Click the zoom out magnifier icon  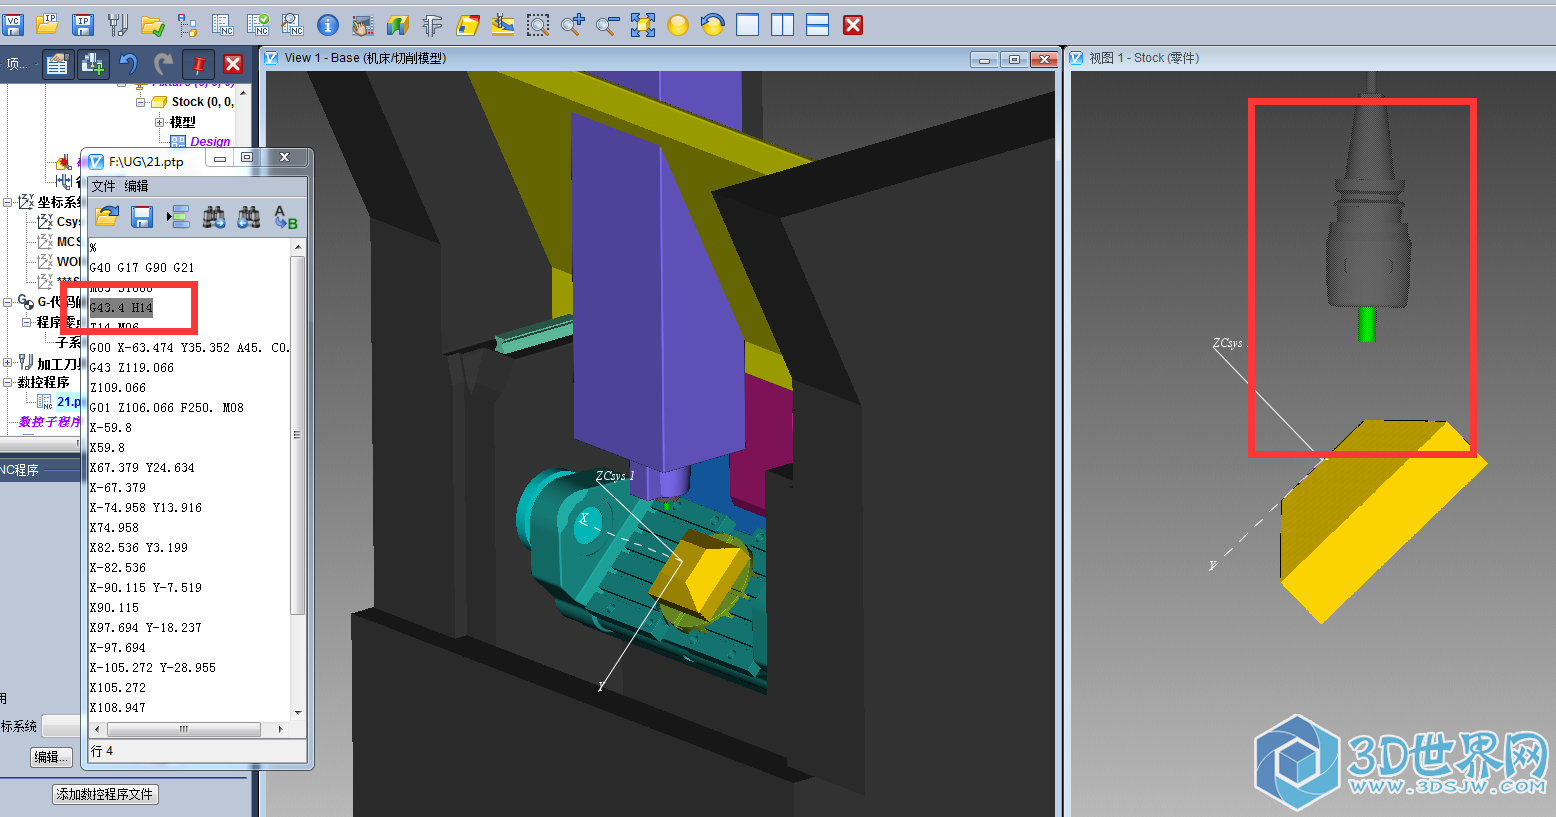[608, 25]
